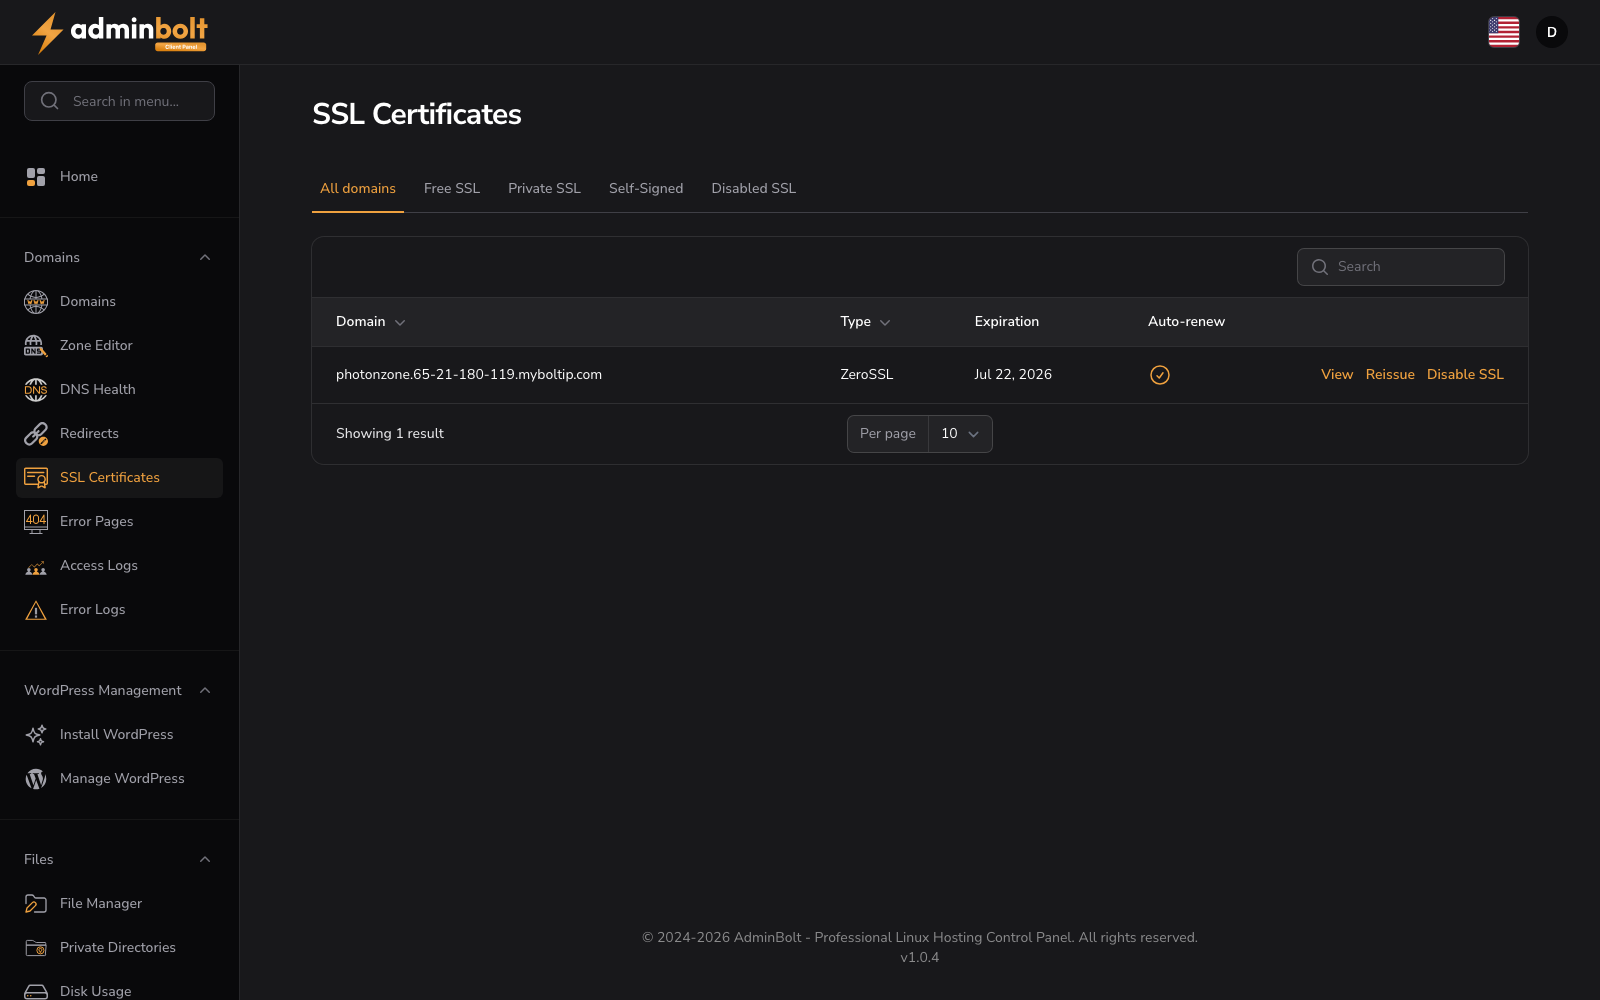Click the Manage WordPress logo icon
This screenshot has height=1000, width=1600.
pyautogui.click(x=36, y=779)
